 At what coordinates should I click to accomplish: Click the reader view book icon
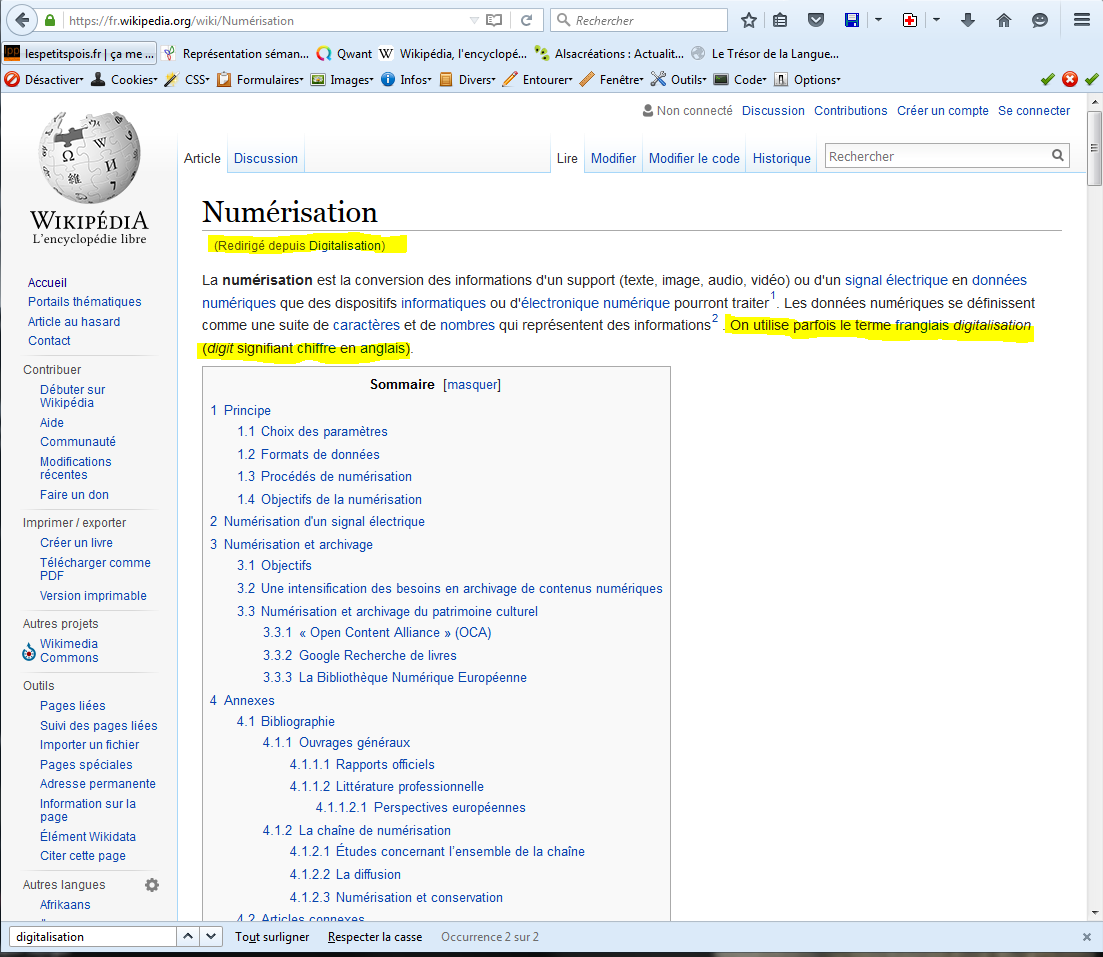(493, 20)
